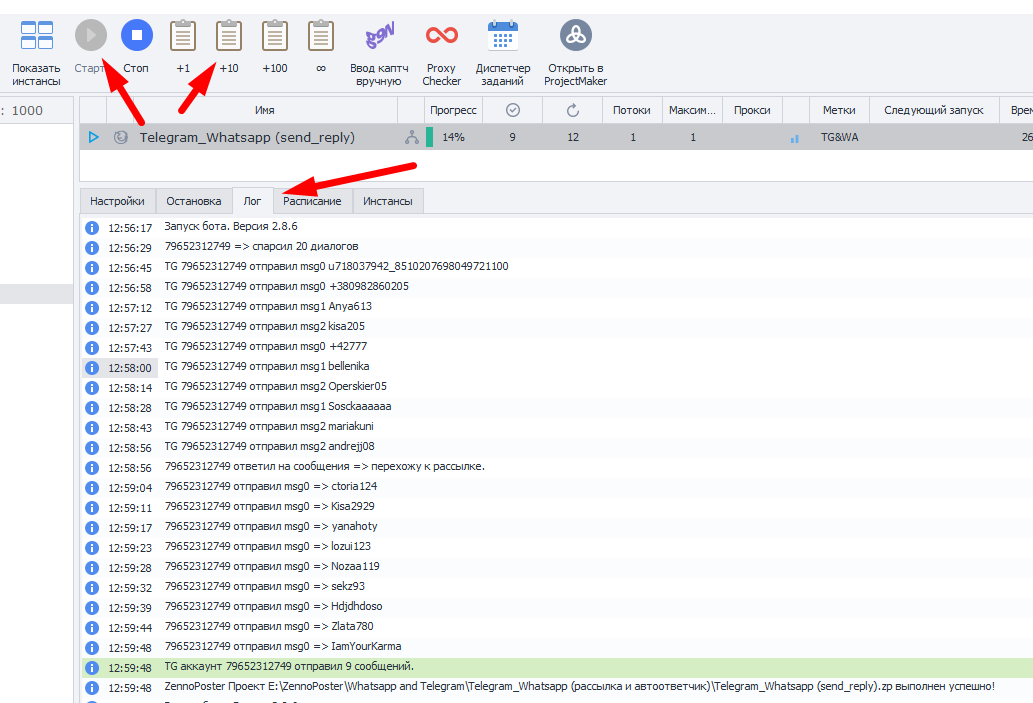Viewport: 1033px width, 703px height.
Task: Click info icon at 12:59:04 log row
Action: pyautogui.click(x=92, y=488)
